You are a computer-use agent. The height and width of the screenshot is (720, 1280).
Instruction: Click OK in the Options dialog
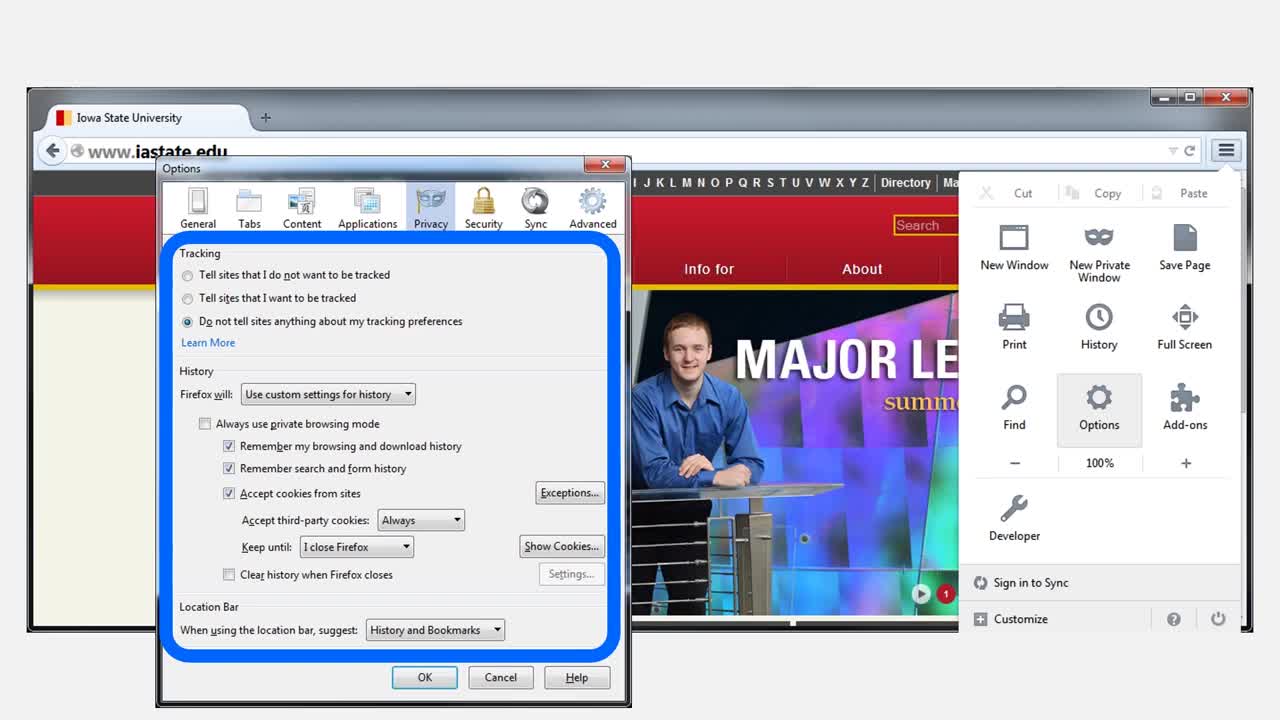(425, 678)
